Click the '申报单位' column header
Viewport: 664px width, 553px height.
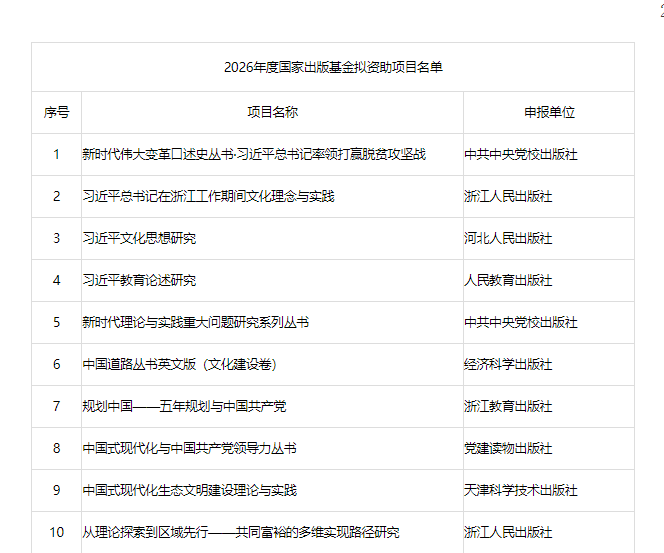click(x=549, y=112)
